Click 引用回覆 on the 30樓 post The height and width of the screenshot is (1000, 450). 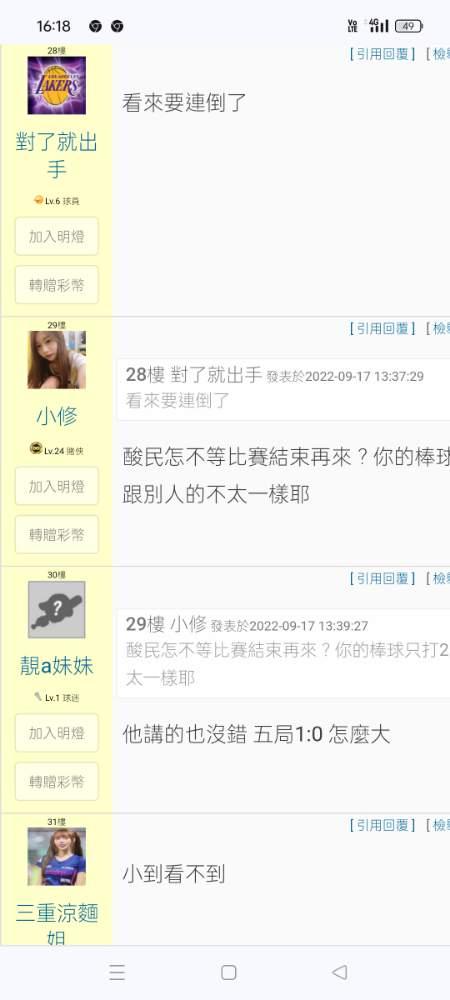point(382,578)
